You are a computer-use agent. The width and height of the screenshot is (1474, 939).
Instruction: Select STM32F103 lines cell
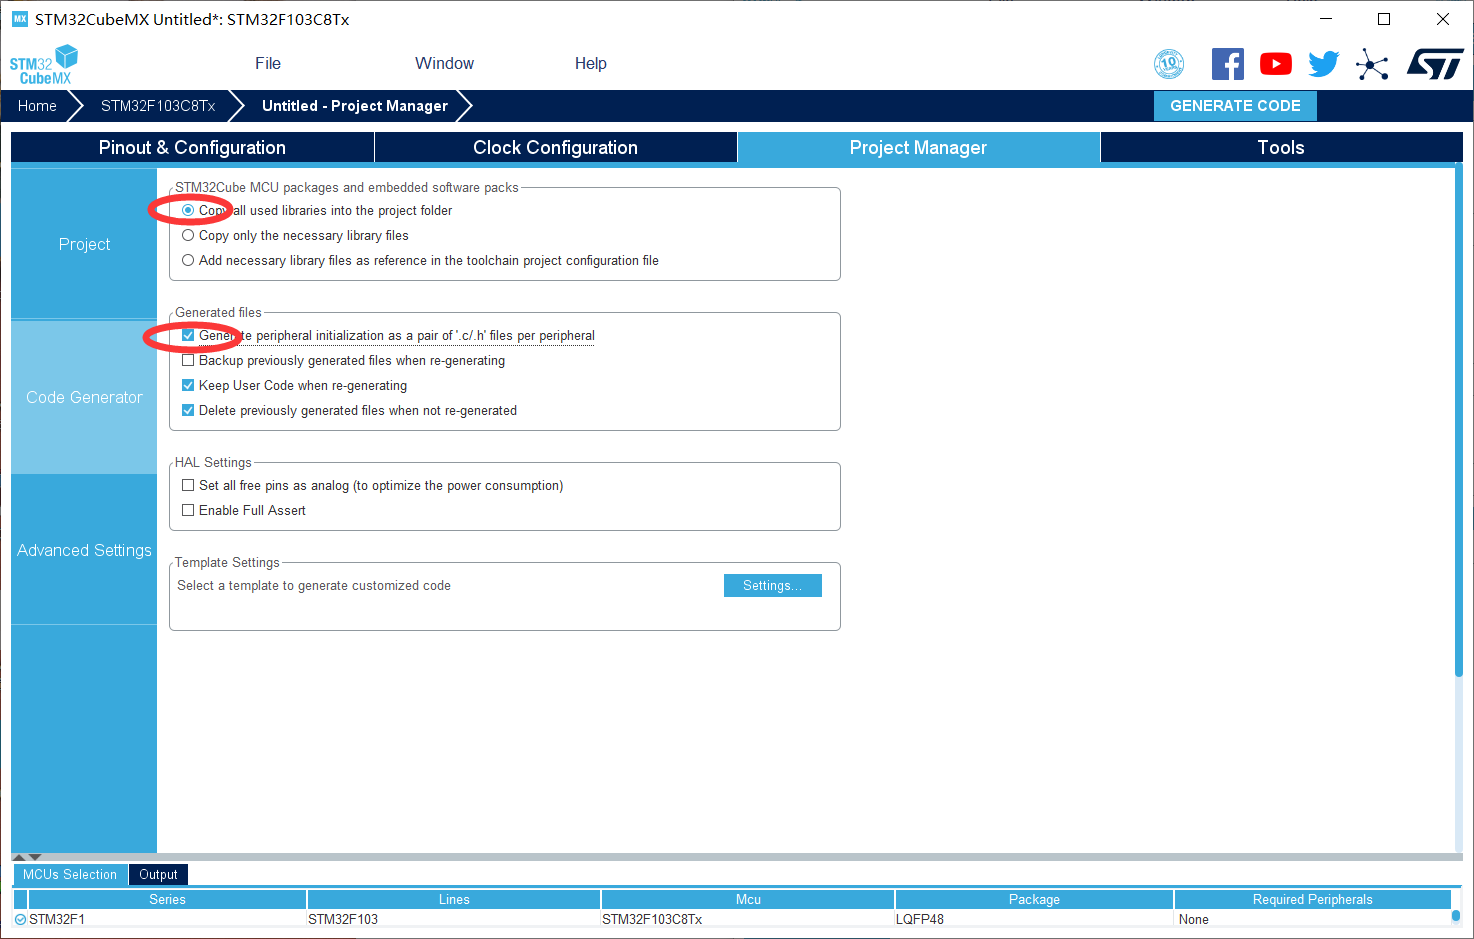pos(453,919)
